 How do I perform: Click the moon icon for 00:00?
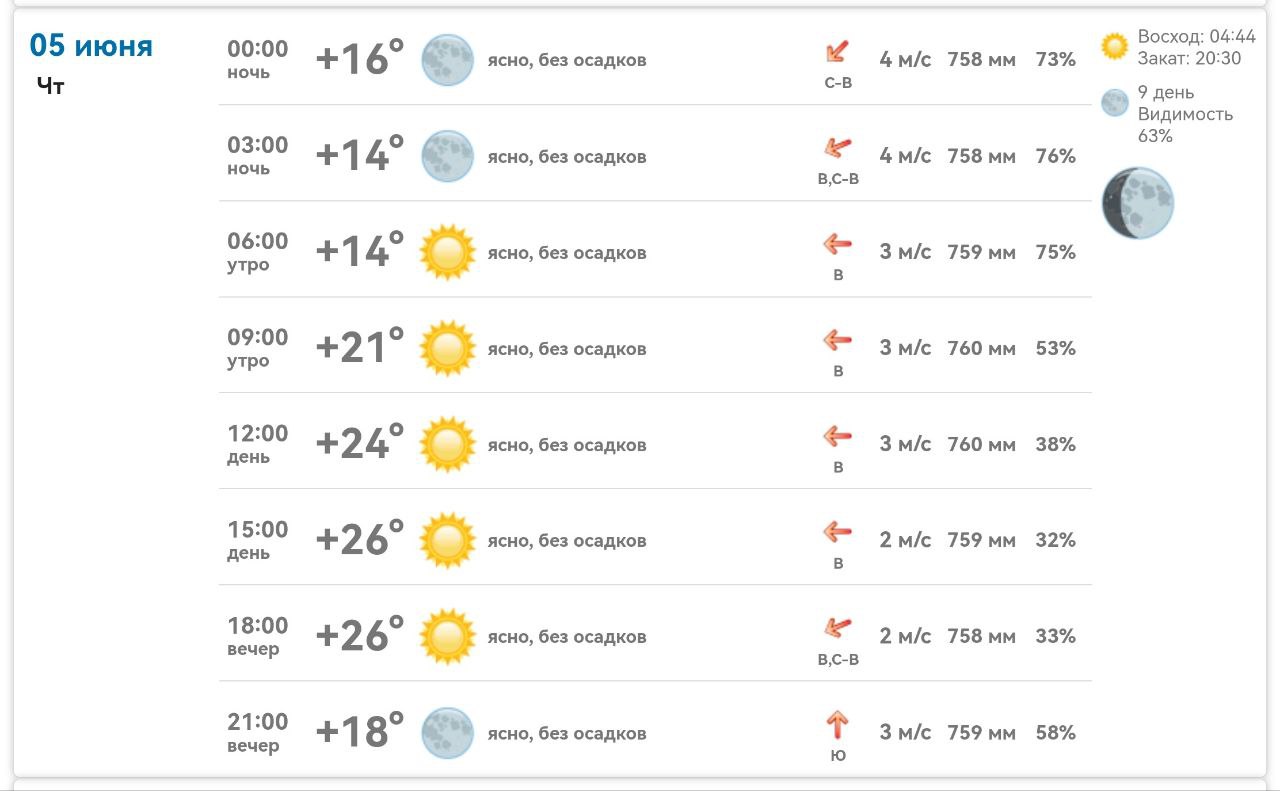point(447,60)
